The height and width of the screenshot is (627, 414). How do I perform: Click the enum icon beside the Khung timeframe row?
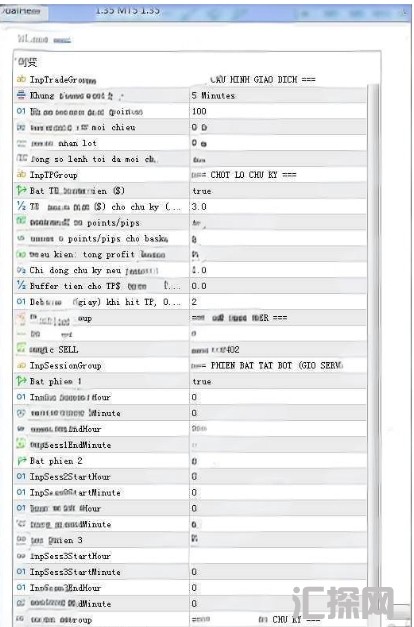[21, 95]
